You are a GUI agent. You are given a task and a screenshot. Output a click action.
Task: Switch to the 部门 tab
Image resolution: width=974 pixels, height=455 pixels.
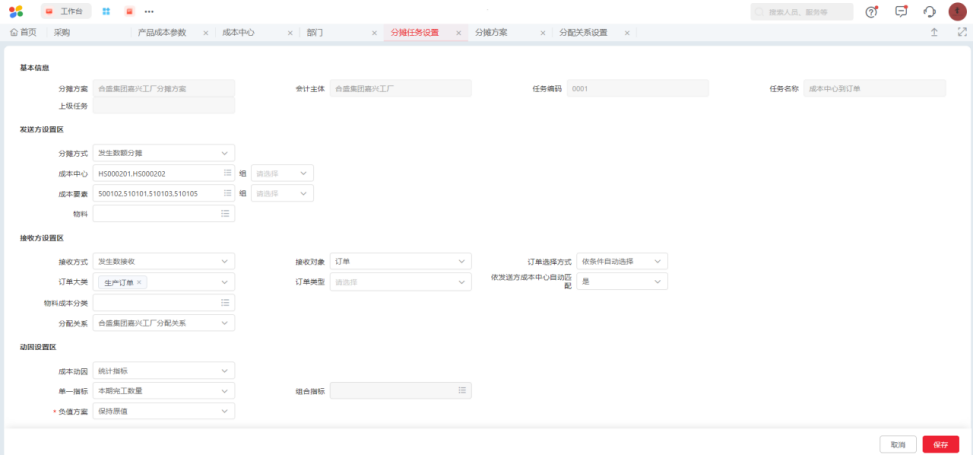pyautogui.click(x=314, y=33)
